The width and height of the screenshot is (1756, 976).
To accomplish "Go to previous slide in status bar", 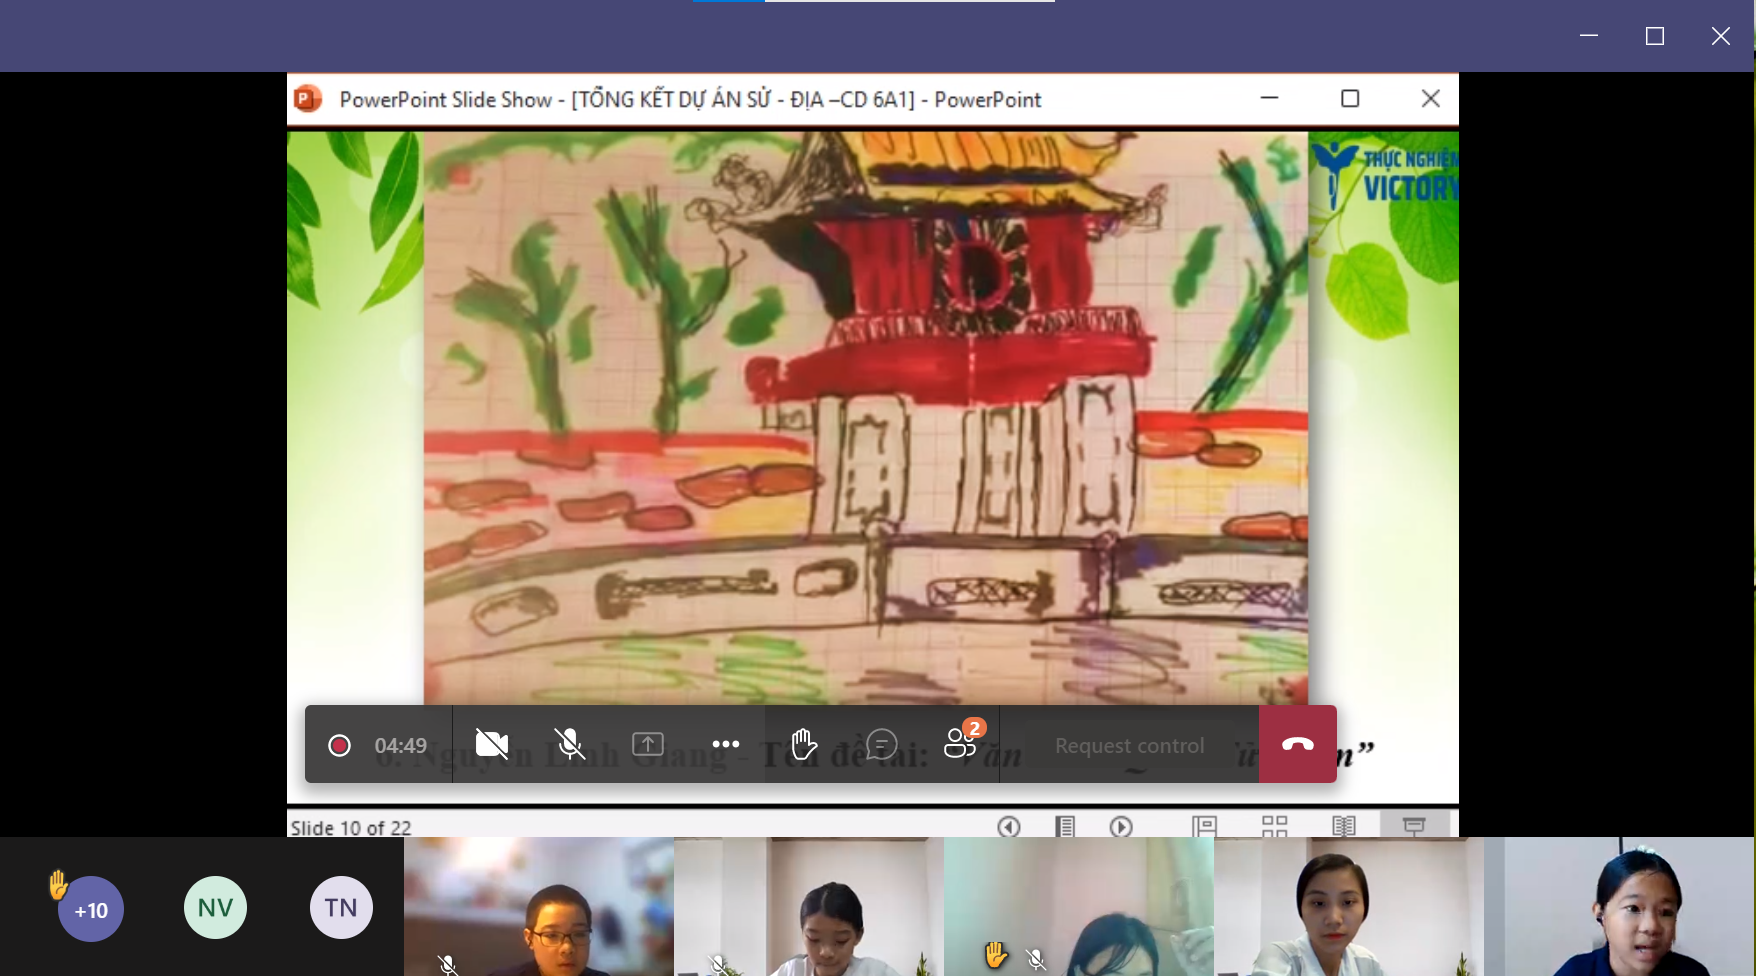I will pyautogui.click(x=1009, y=826).
